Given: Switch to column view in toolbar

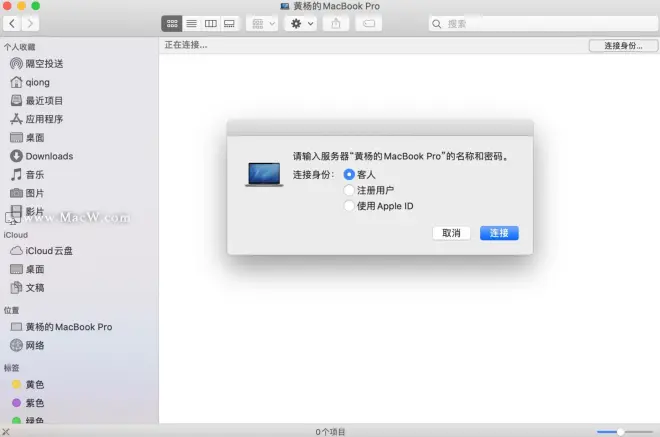Looking at the screenshot, I should (210, 24).
